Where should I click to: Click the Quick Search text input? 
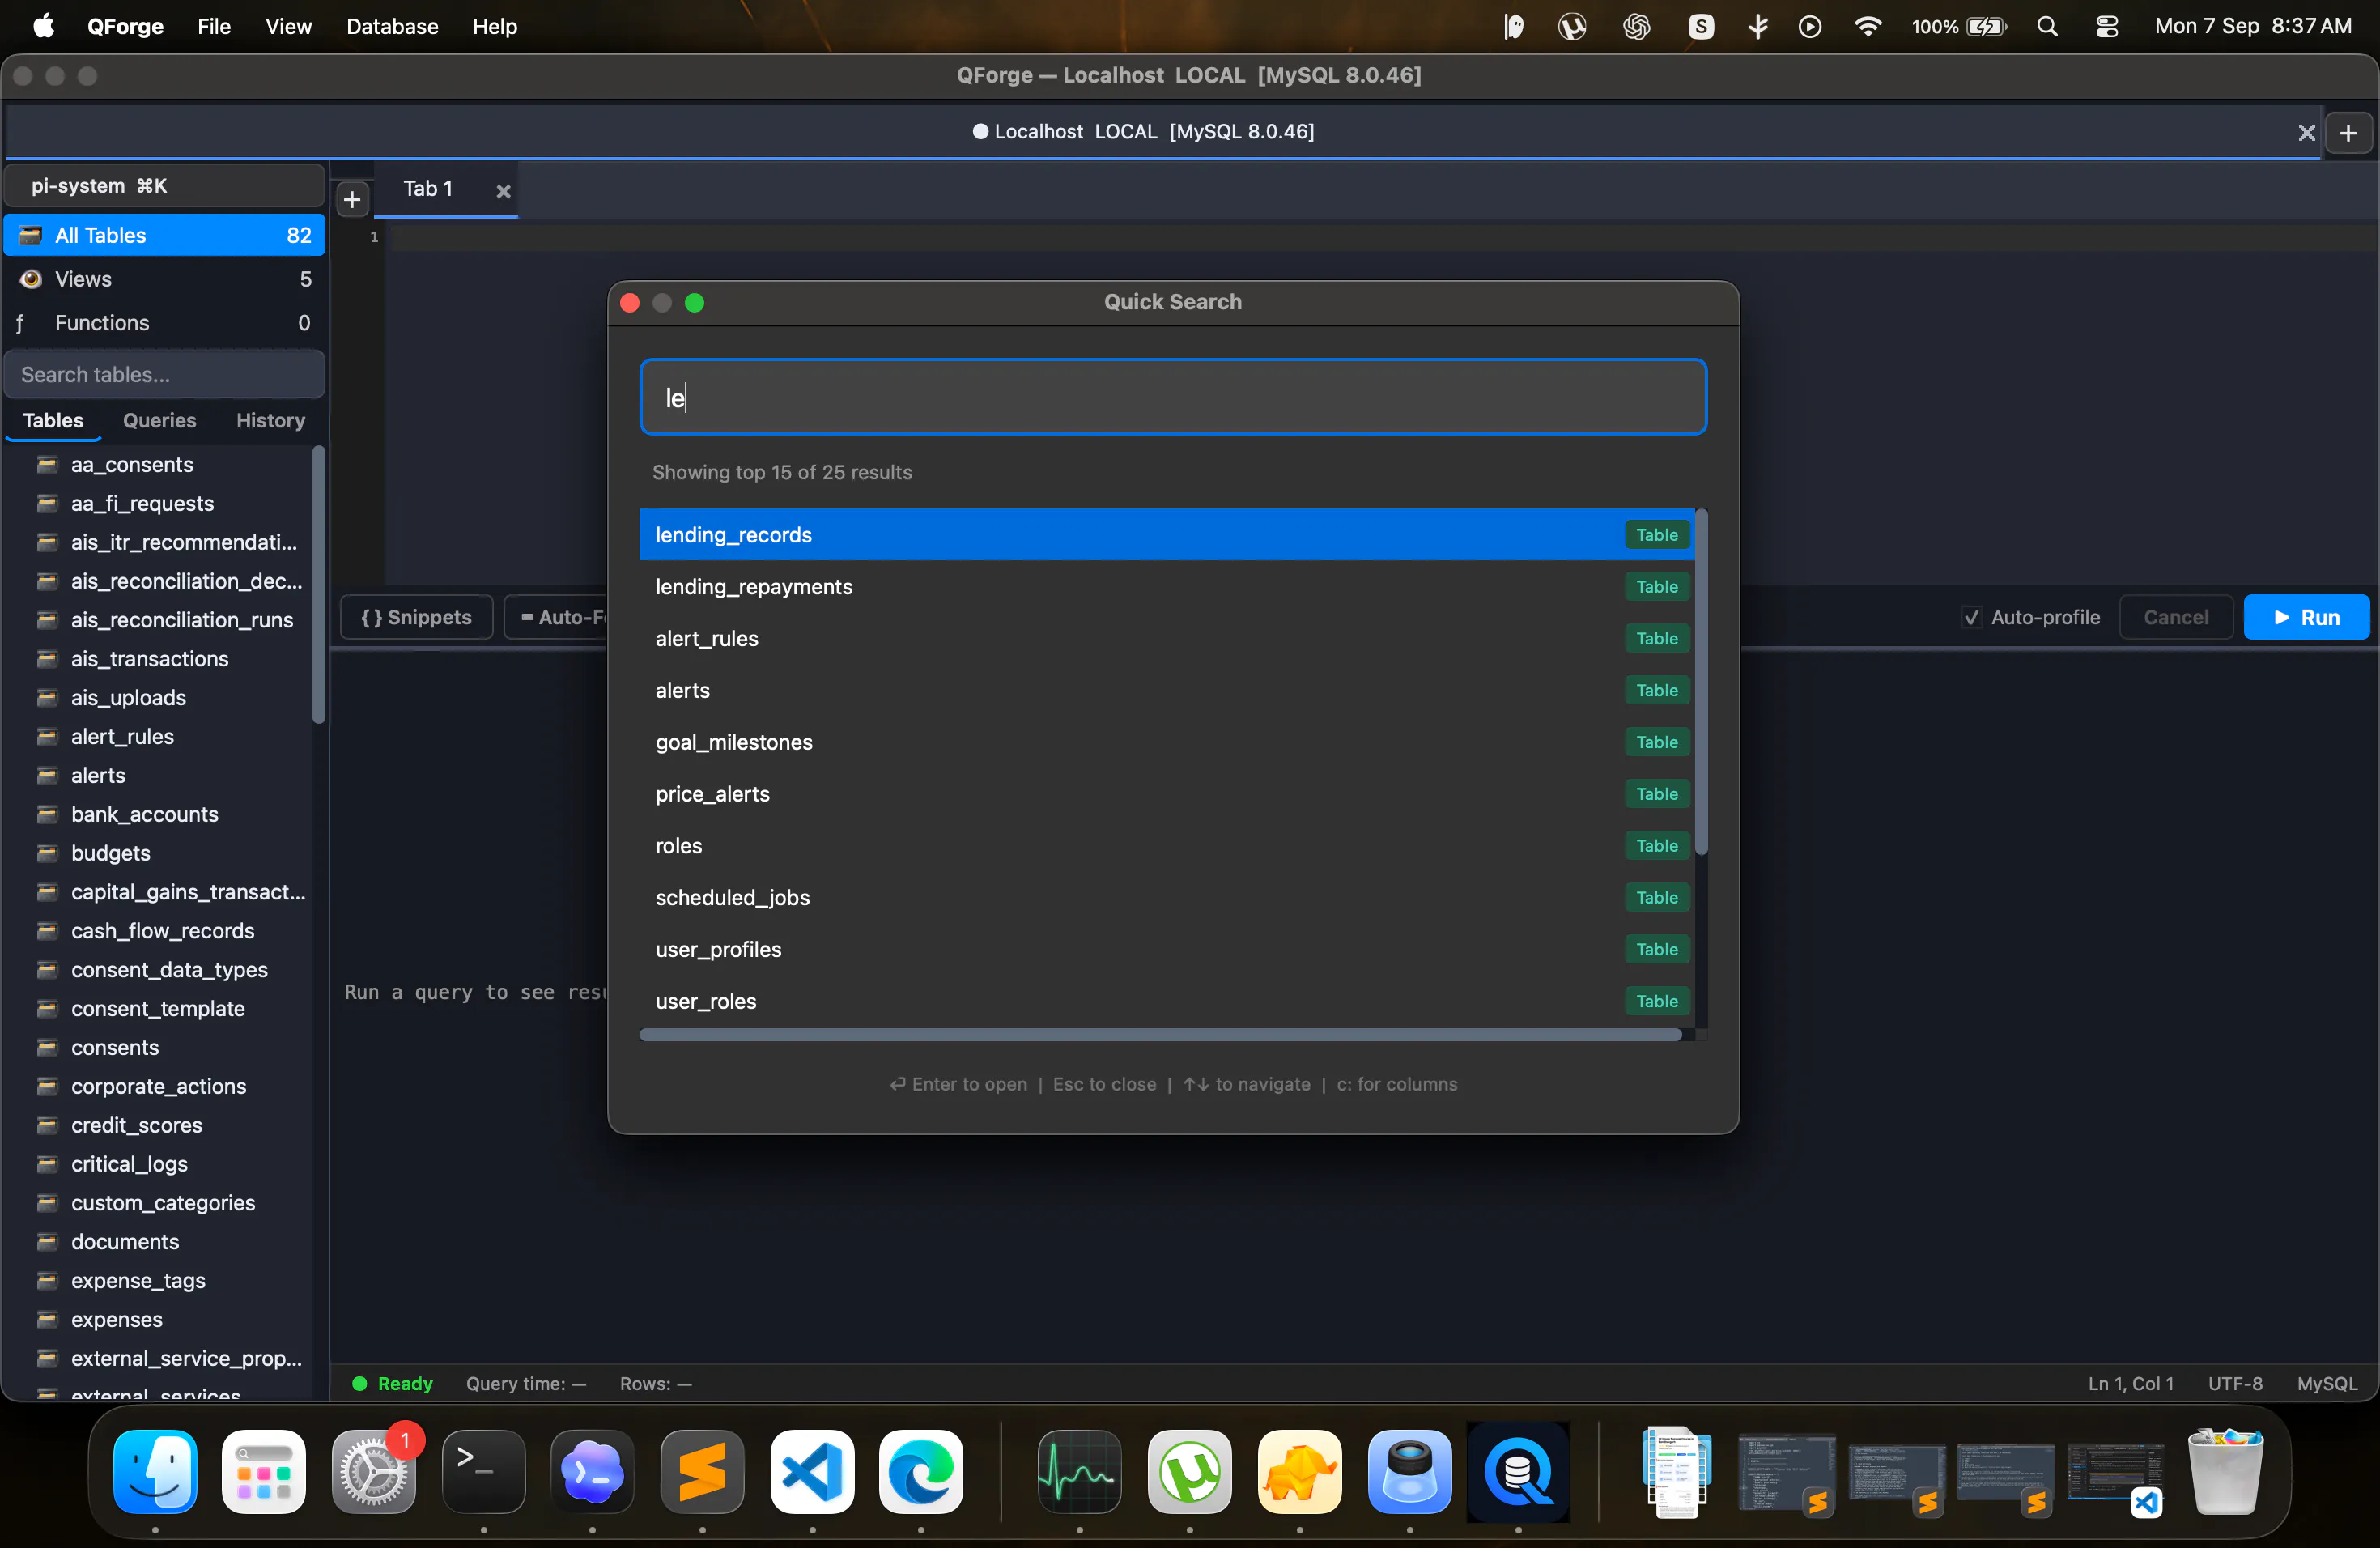(1173, 397)
